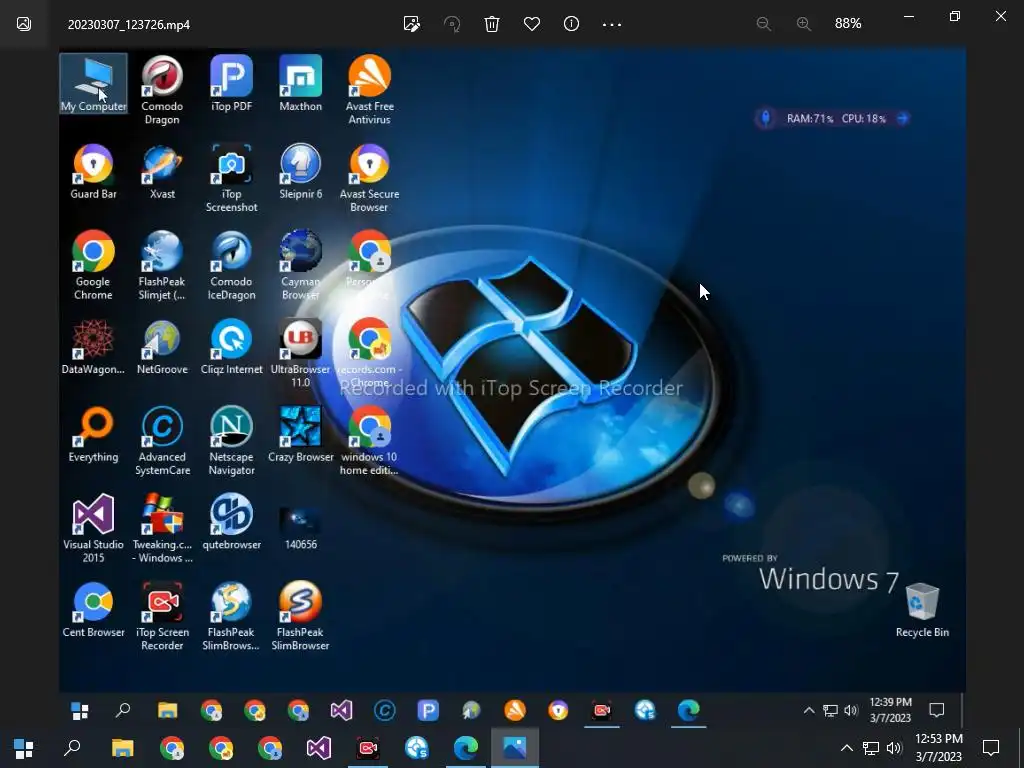
Task: Add to favorites with the heart icon
Action: click(532, 24)
